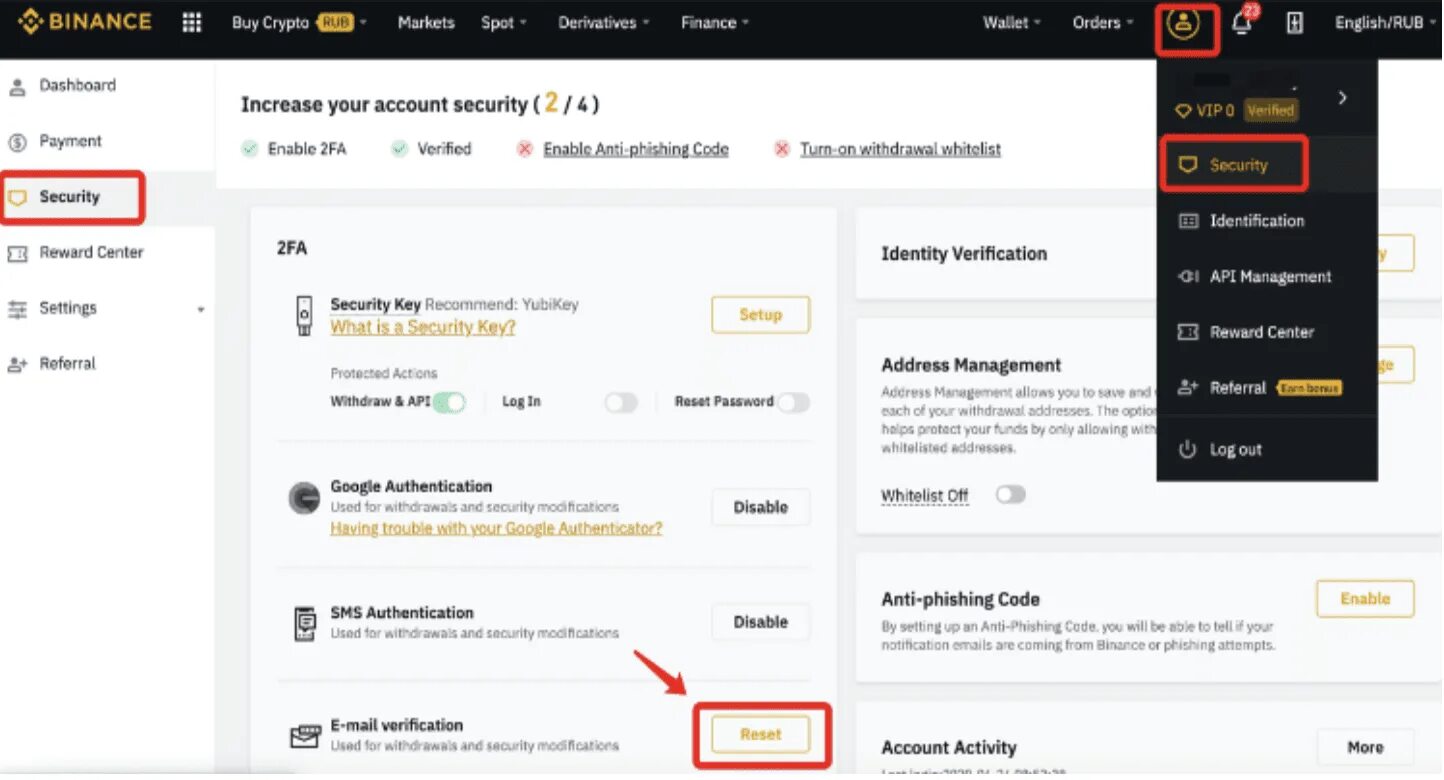Image resolution: width=1444 pixels, height=780 pixels.
Task: Toggle the Log In protected action switch
Action: coord(621,402)
